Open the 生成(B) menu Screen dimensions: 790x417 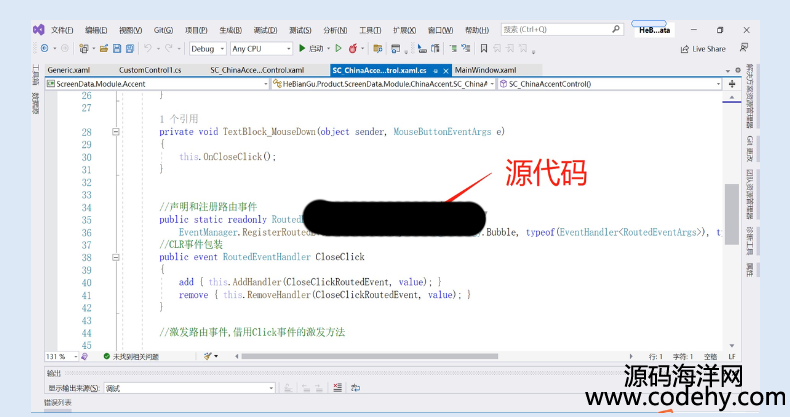(x=230, y=30)
